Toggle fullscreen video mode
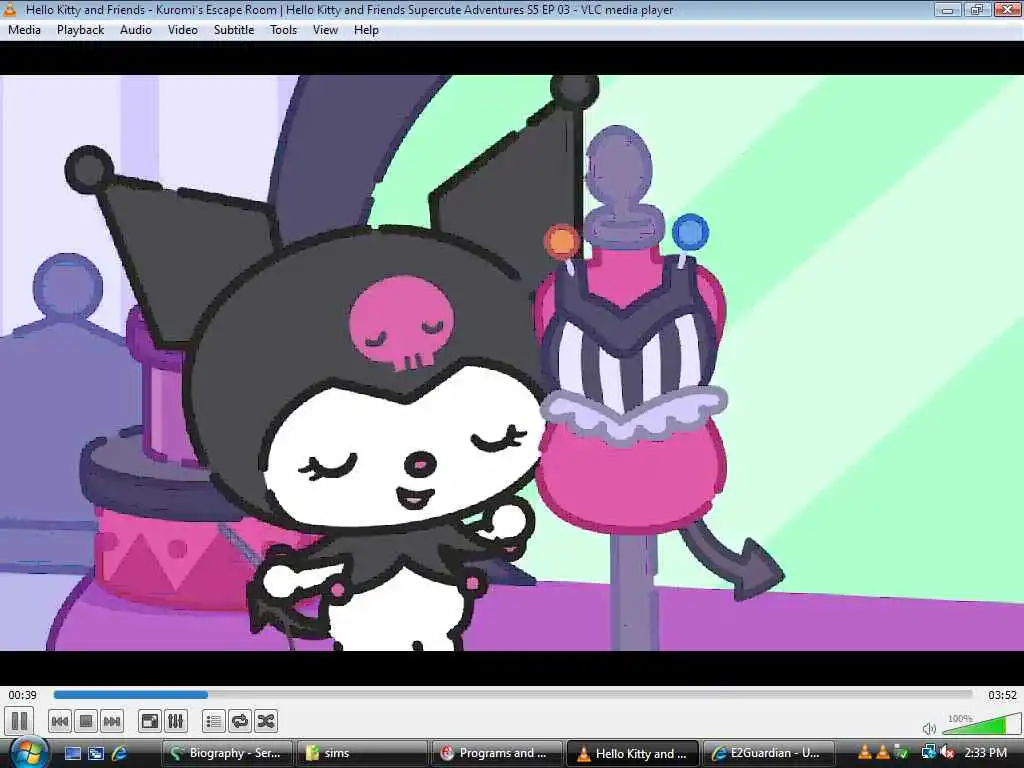The width and height of the screenshot is (1024, 768). (150, 721)
